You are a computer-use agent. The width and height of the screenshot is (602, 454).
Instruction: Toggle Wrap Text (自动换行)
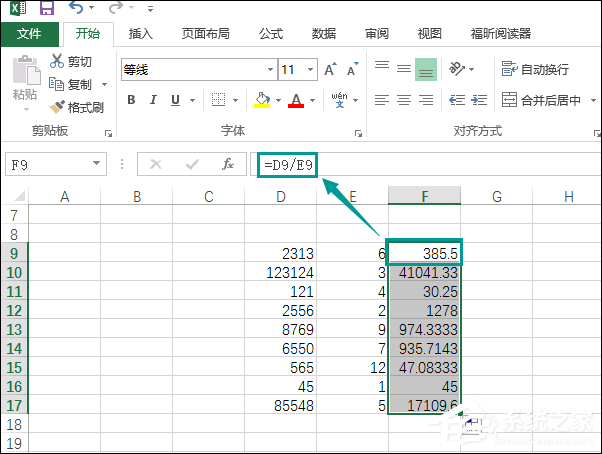pos(536,69)
